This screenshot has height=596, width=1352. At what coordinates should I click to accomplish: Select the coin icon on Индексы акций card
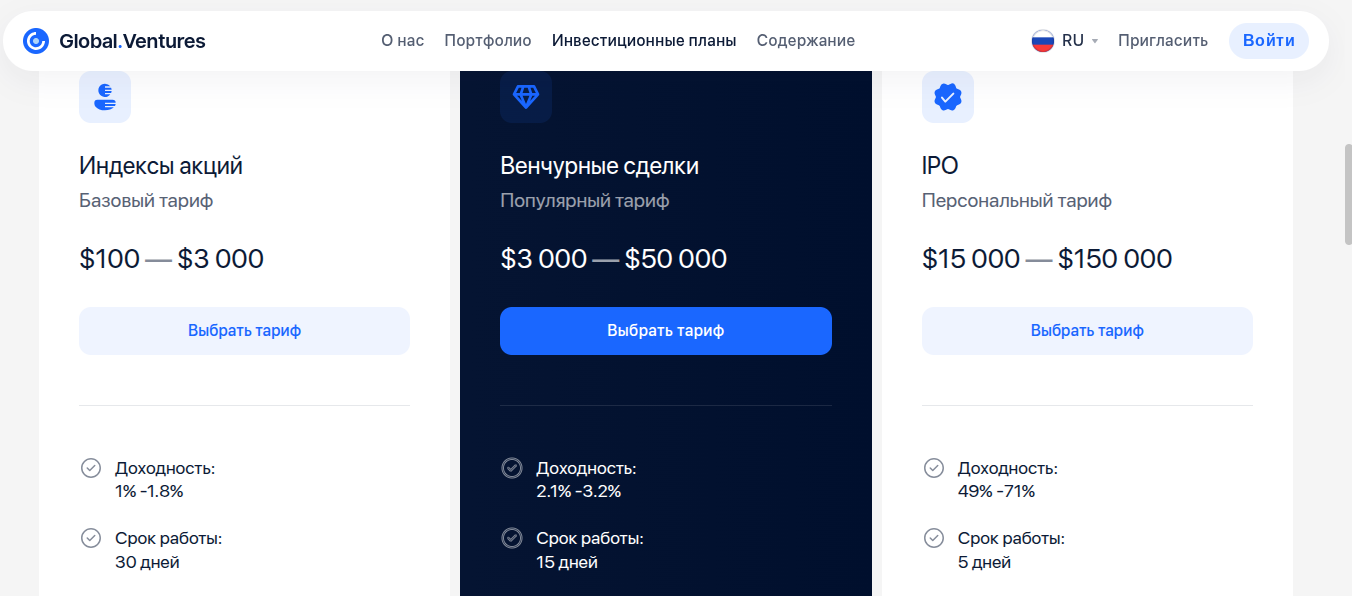click(x=105, y=97)
